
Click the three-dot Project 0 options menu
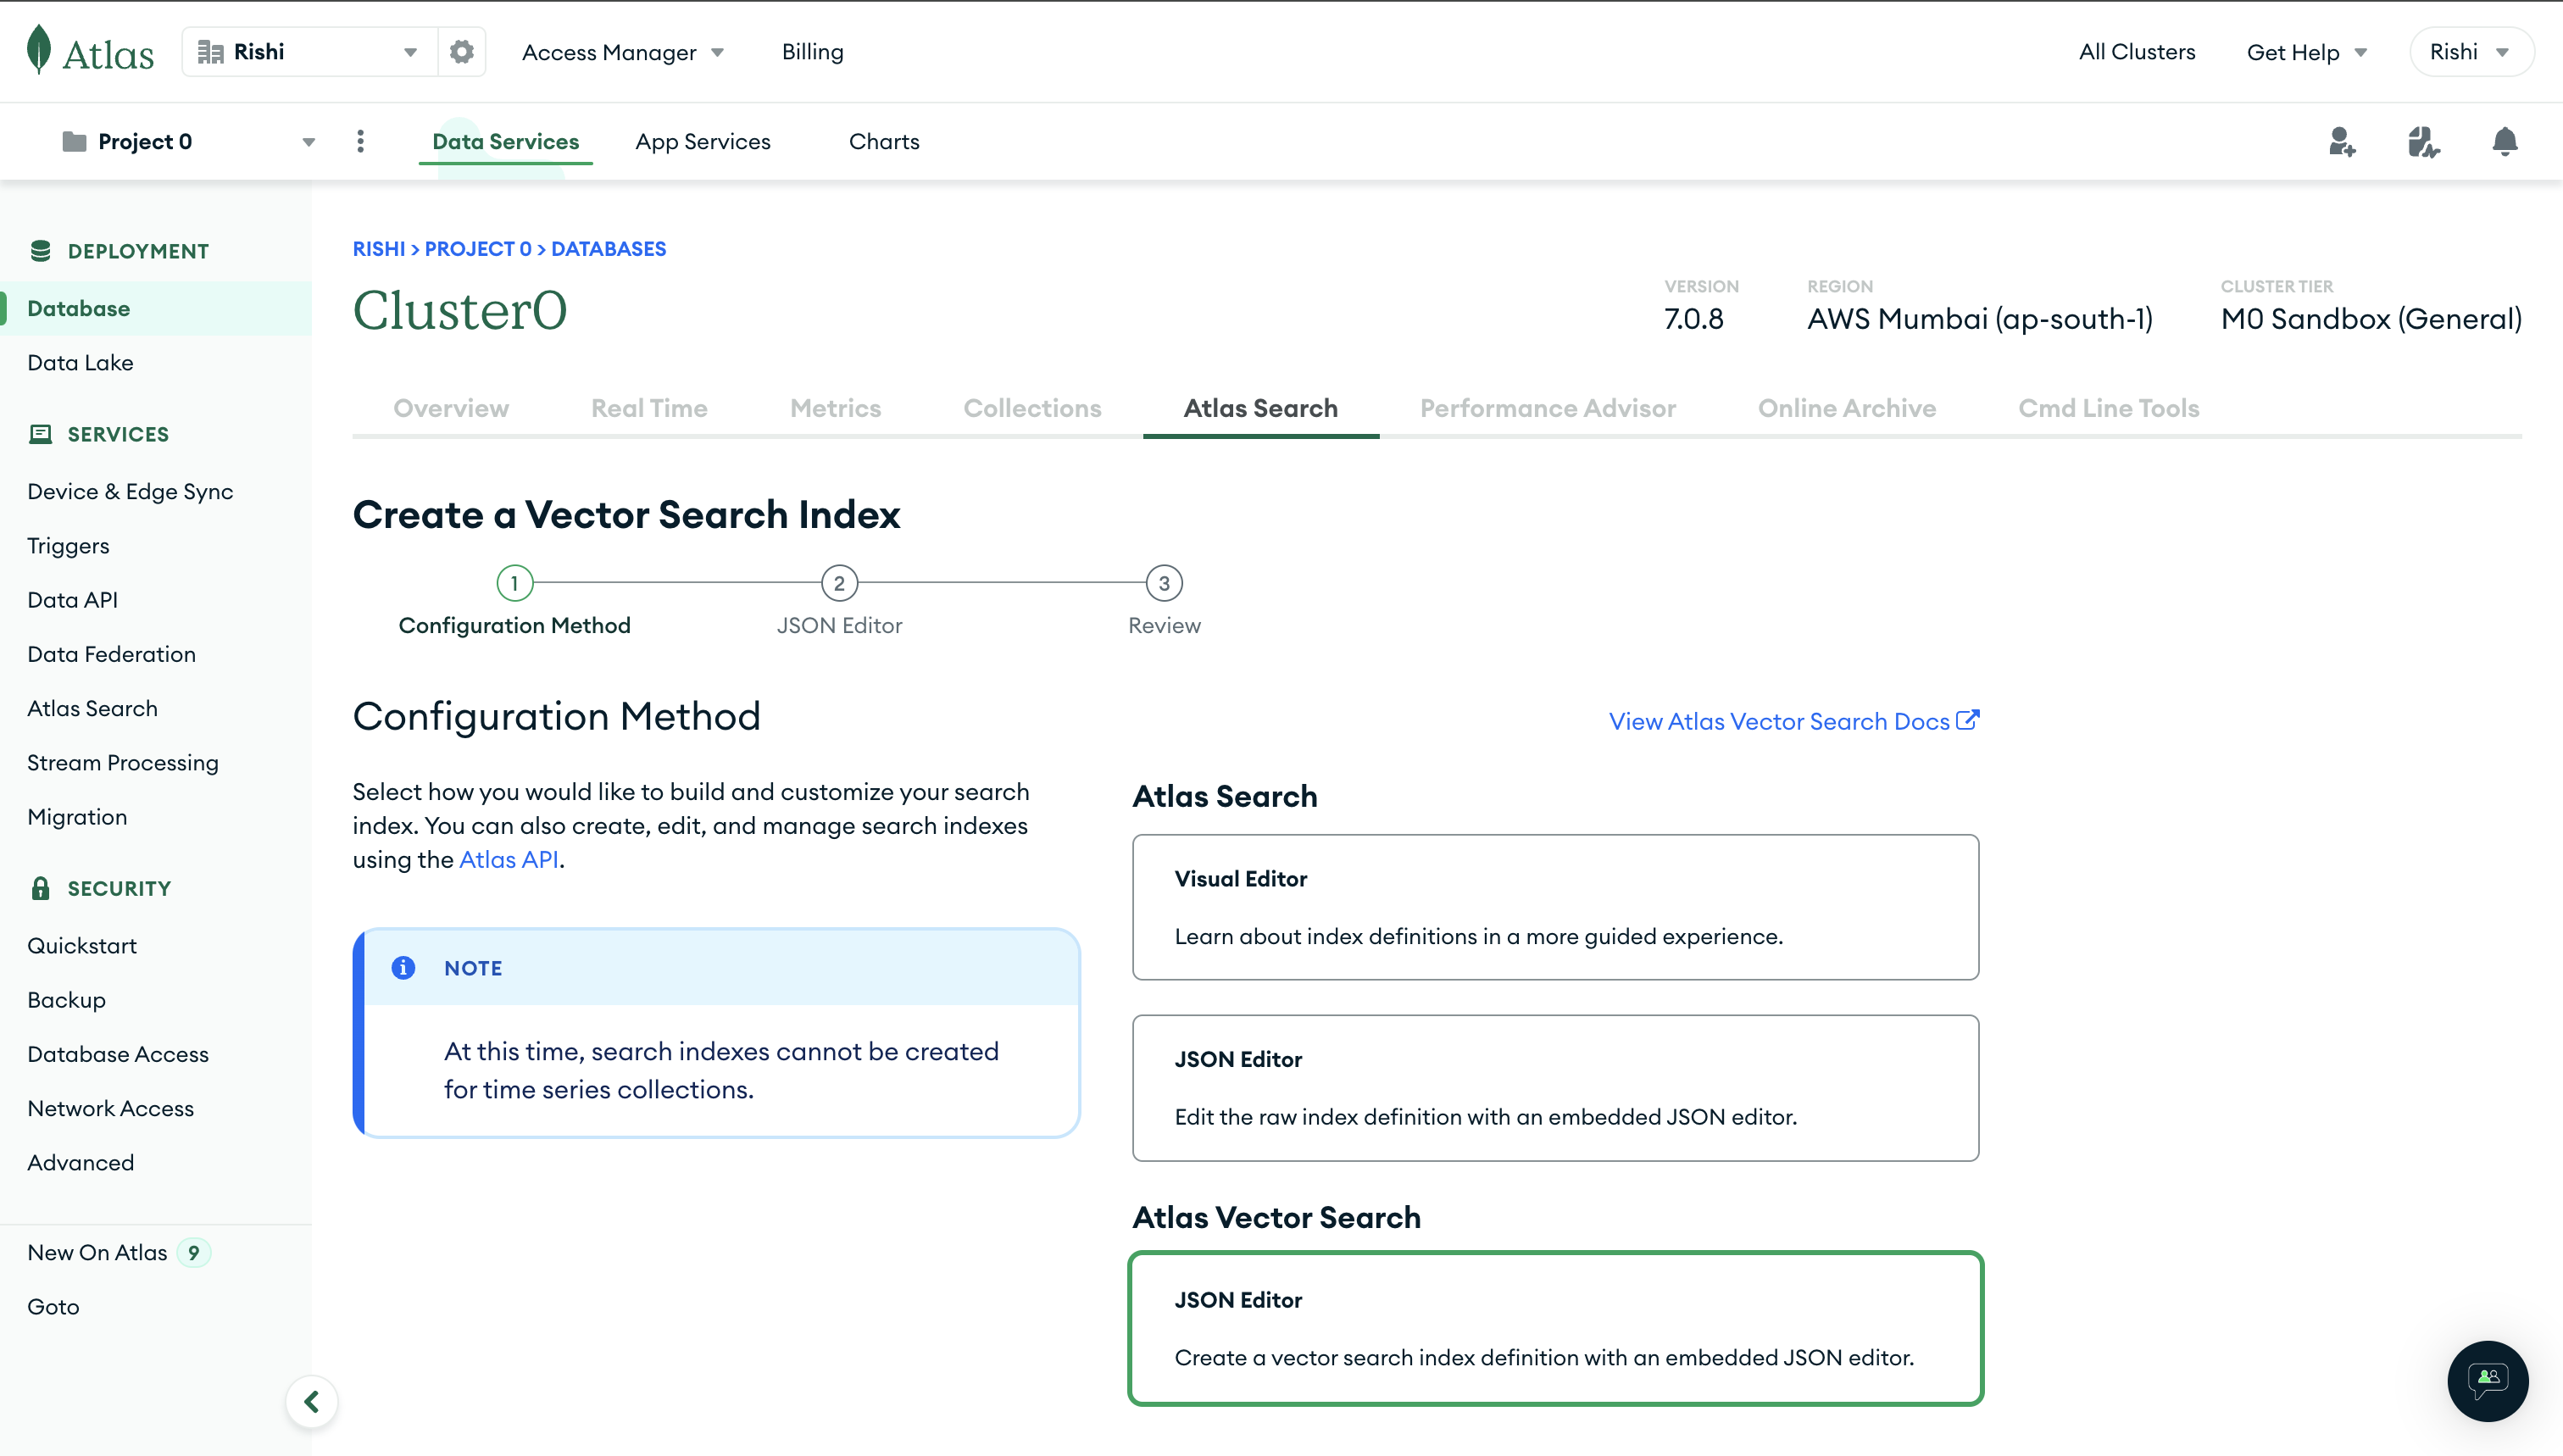(x=359, y=141)
